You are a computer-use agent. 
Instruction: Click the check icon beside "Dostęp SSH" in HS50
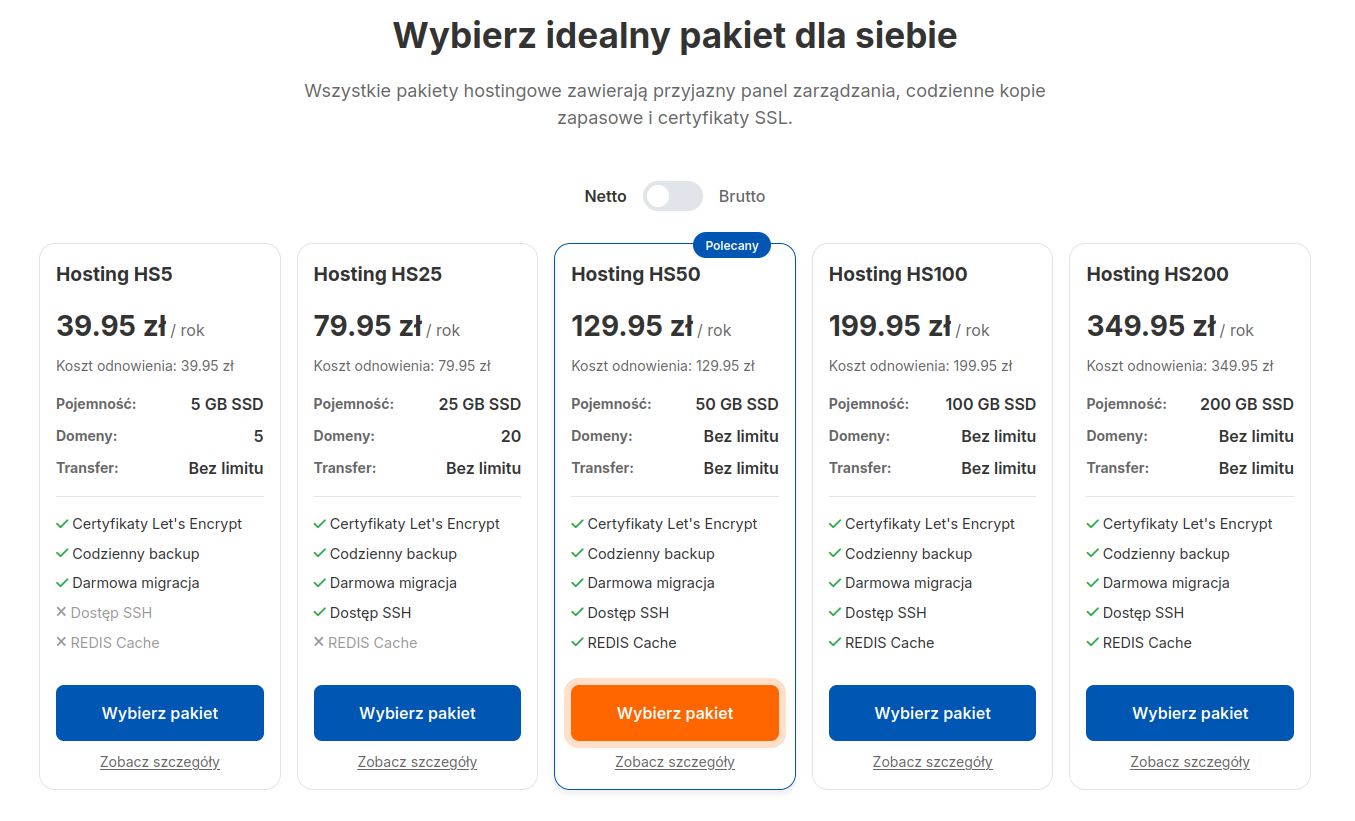click(x=577, y=612)
